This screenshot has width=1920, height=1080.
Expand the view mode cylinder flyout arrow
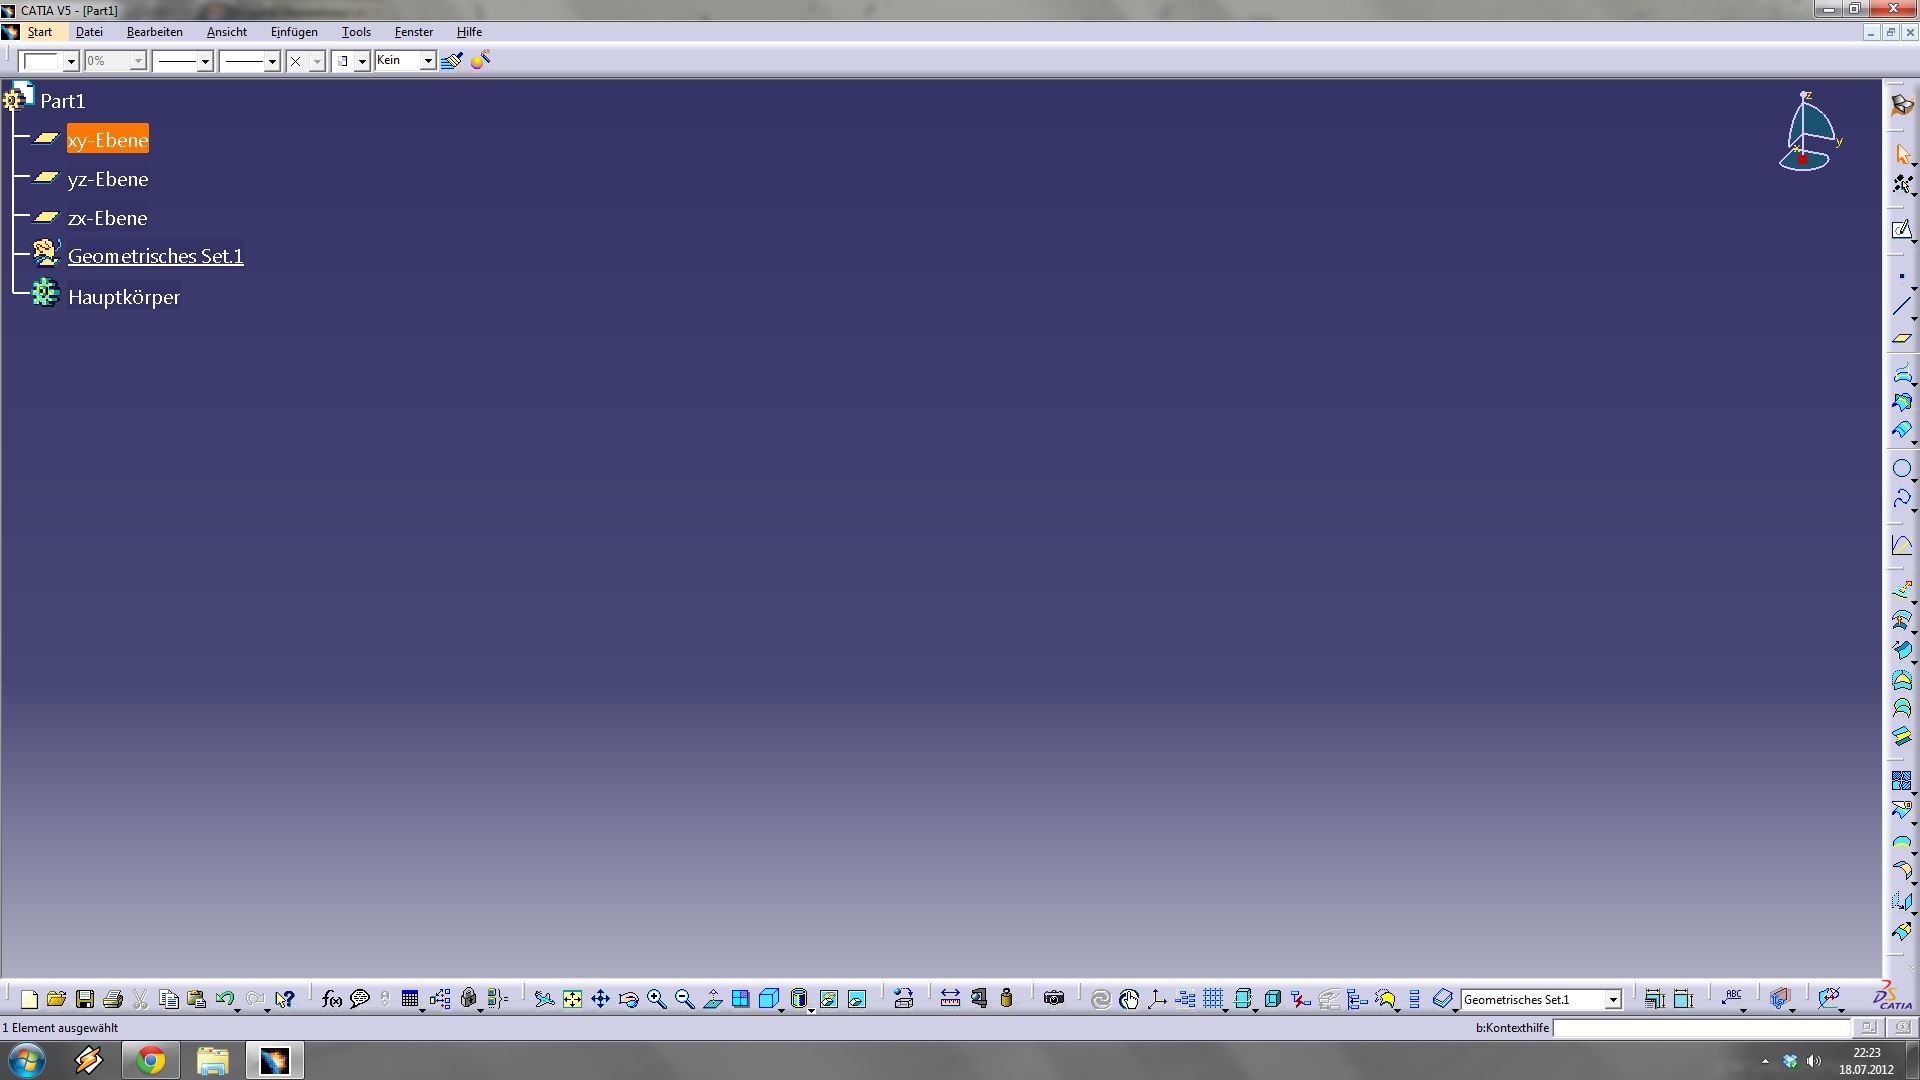pos(811,1010)
